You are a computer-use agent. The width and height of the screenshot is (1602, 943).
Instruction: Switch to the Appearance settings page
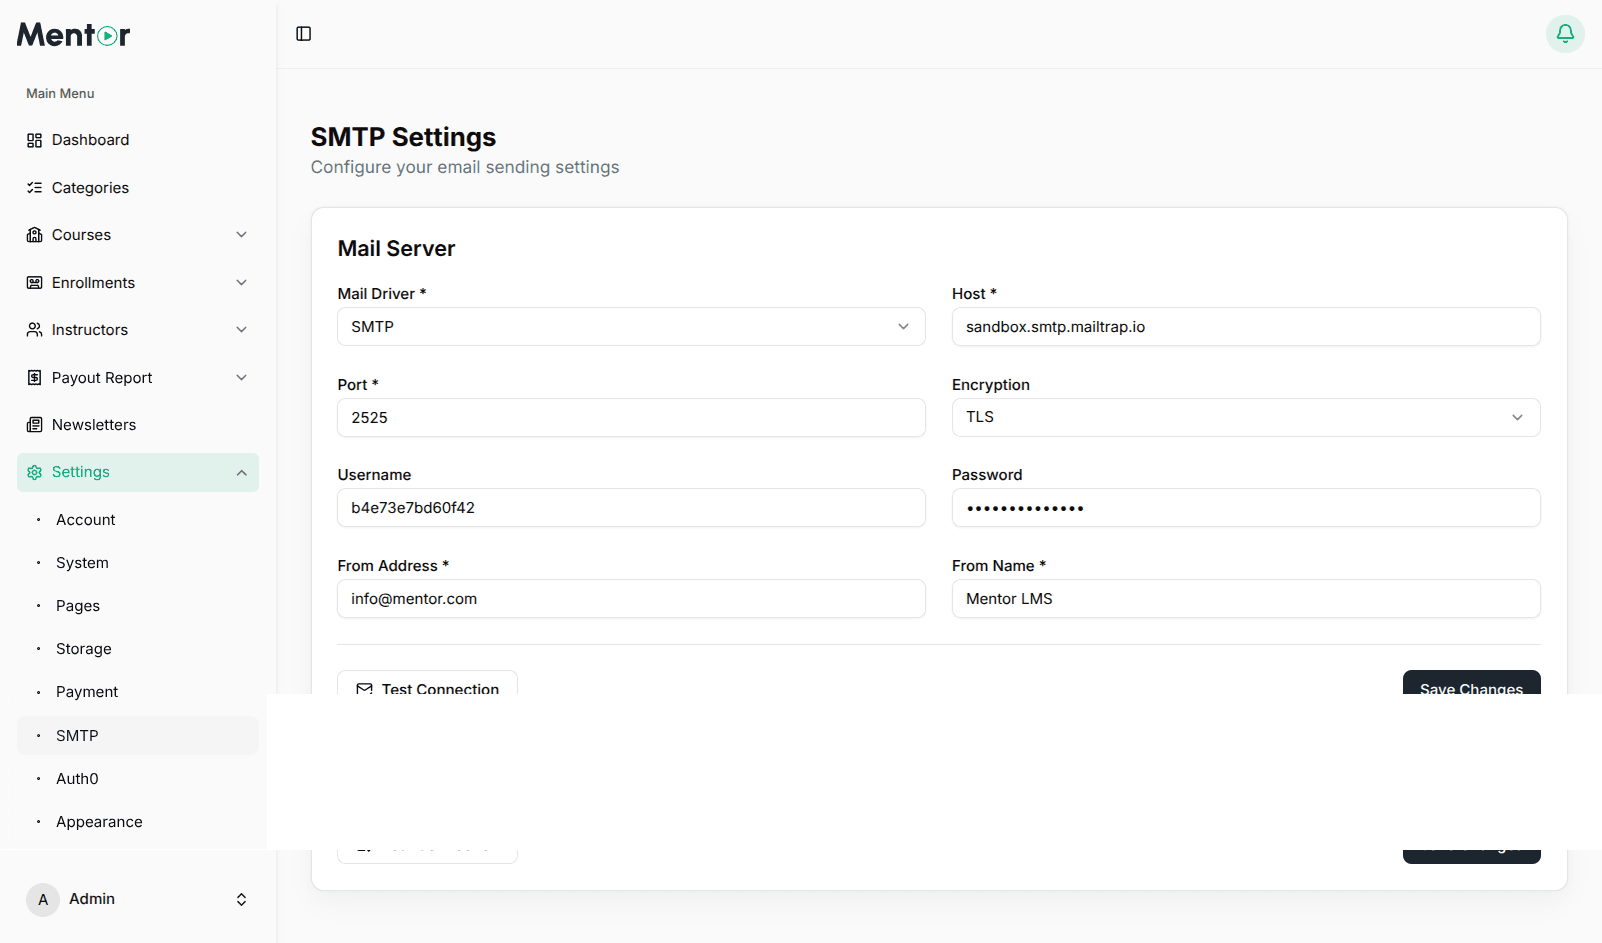(99, 821)
